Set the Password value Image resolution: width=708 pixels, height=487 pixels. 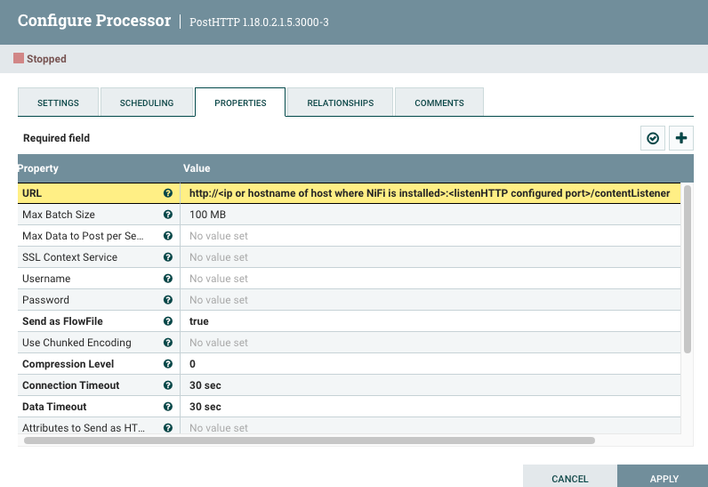tap(430, 300)
